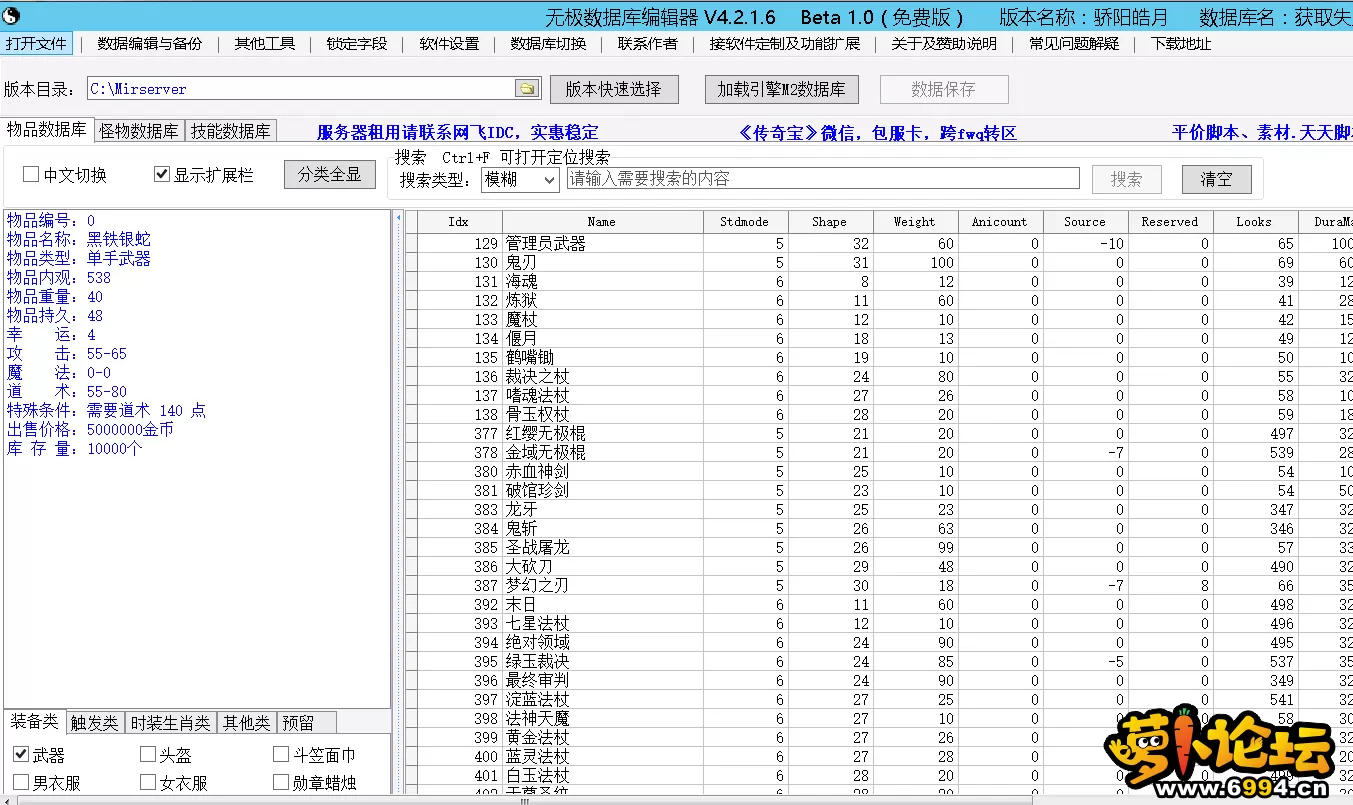Open the 数据库切换 menu
1353x805 pixels.
click(x=548, y=44)
